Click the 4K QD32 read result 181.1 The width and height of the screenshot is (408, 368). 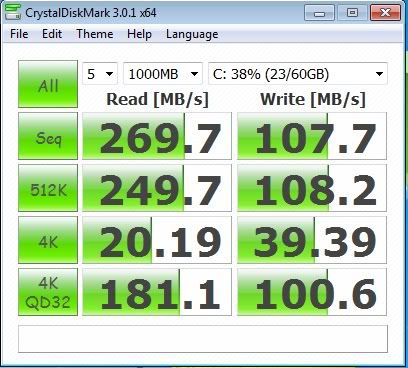click(157, 292)
